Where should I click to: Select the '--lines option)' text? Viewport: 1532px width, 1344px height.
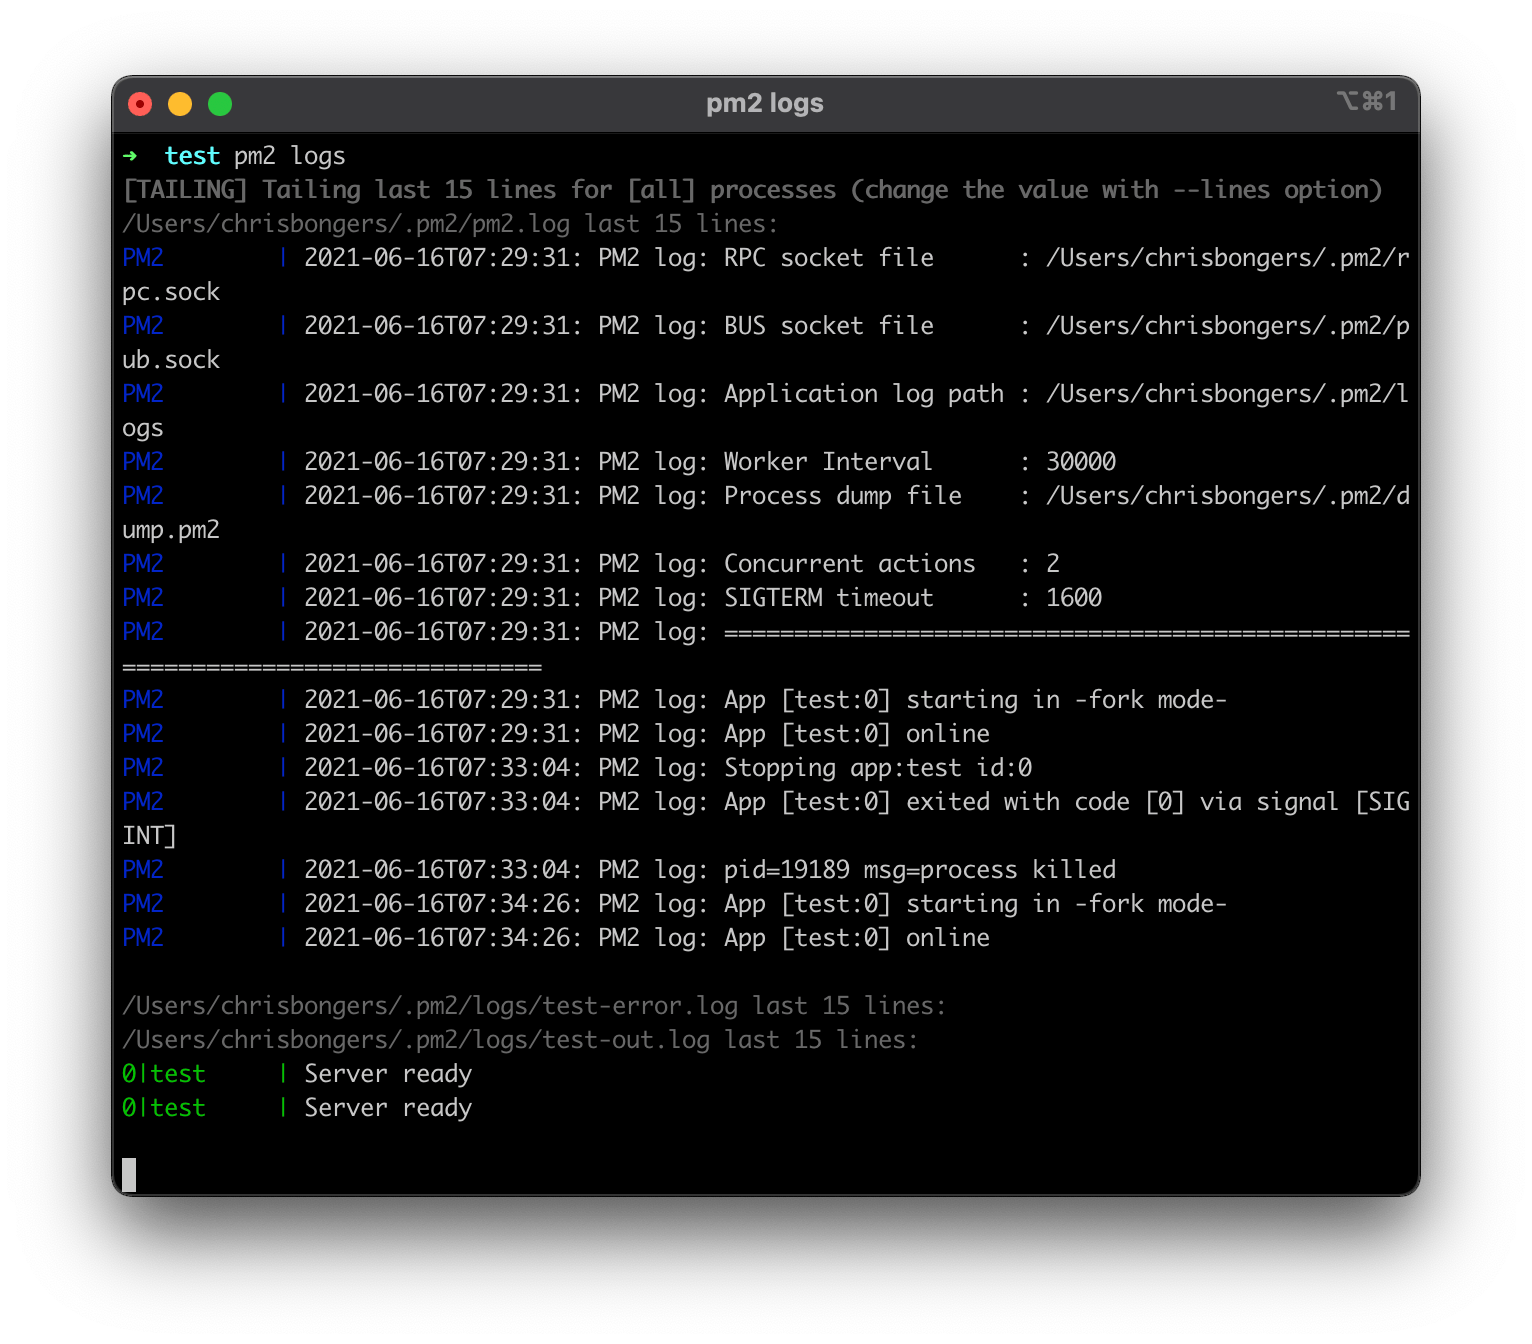pos(1277,190)
